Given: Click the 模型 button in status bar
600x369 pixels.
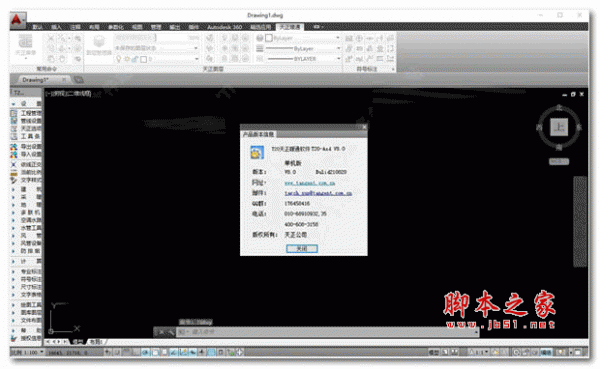Looking at the screenshot, I should click(434, 352).
